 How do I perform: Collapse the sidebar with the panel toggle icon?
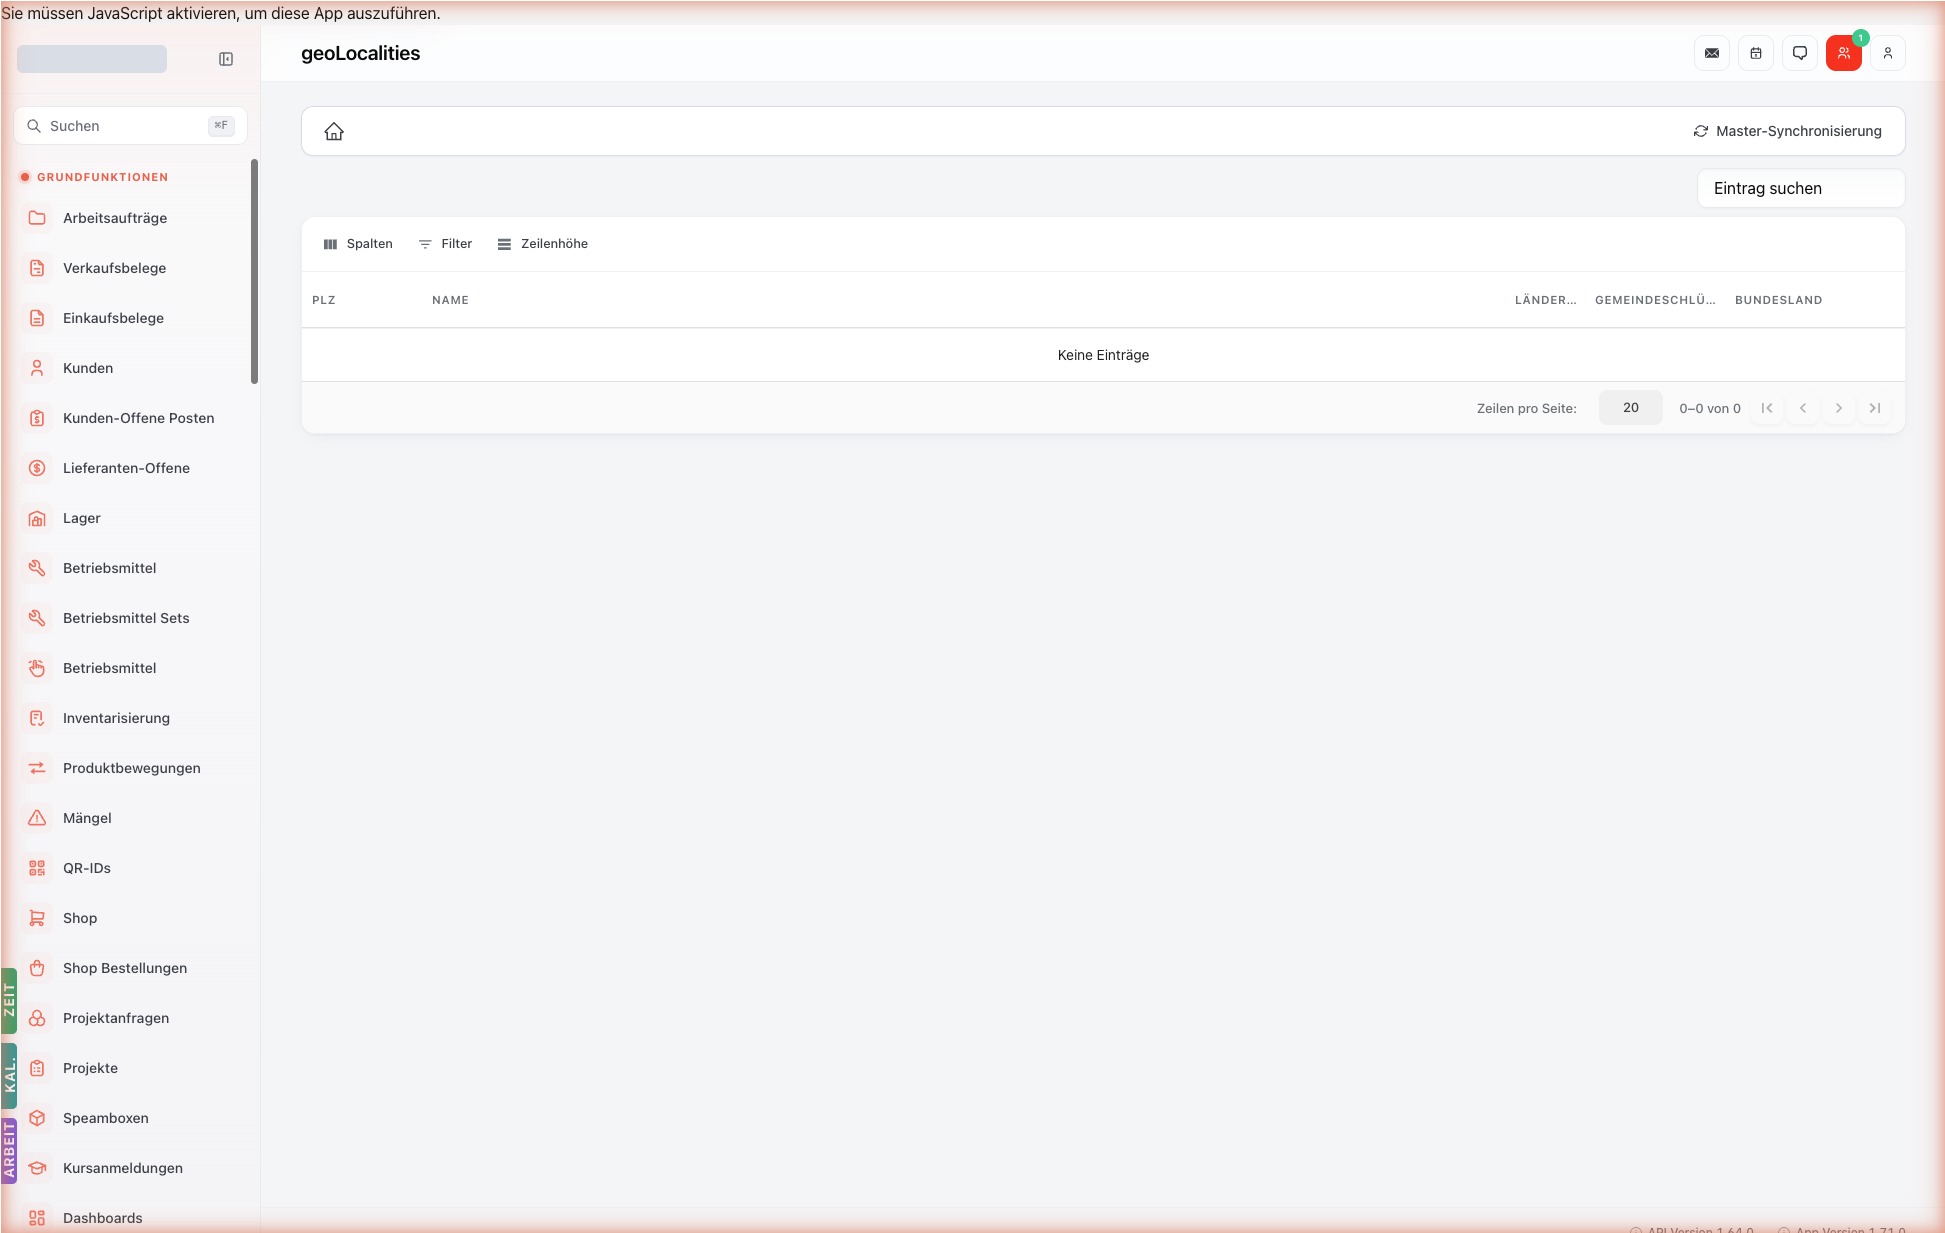tap(226, 59)
